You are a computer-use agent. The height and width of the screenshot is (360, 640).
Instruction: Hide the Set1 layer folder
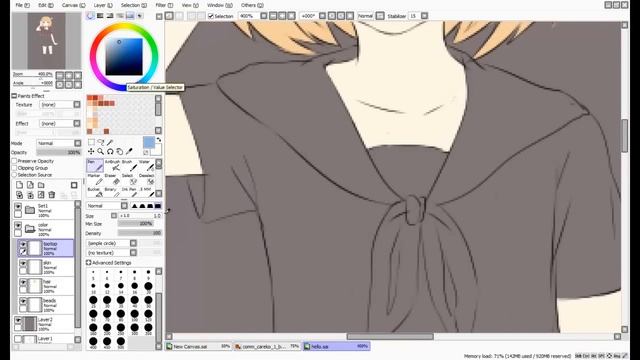(x=18, y=207)
